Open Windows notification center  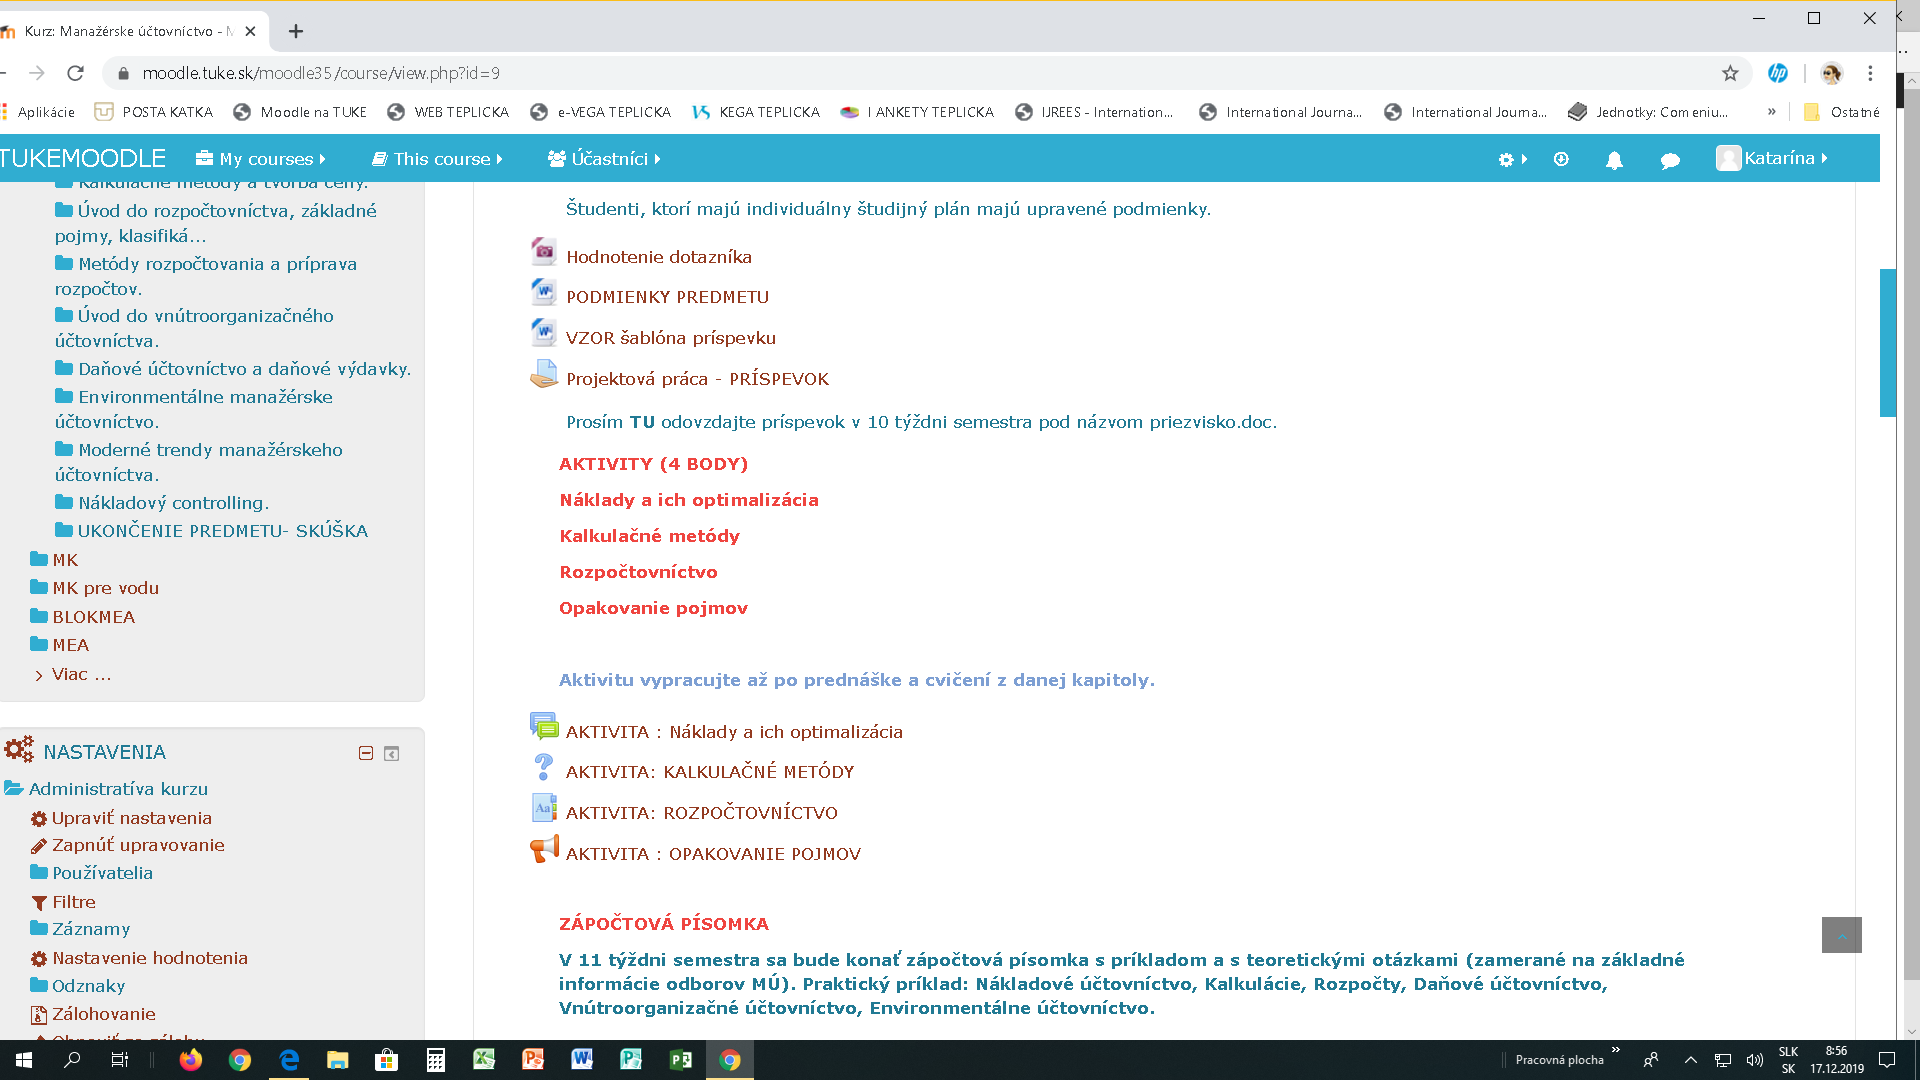click(x=1887, y=1060)
